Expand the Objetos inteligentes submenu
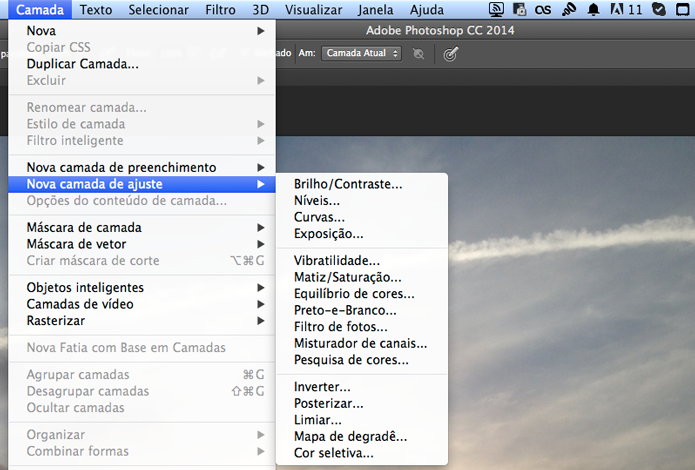Viewport: 695px width, 470px height. pyautogui.click(x=142, y=287)
